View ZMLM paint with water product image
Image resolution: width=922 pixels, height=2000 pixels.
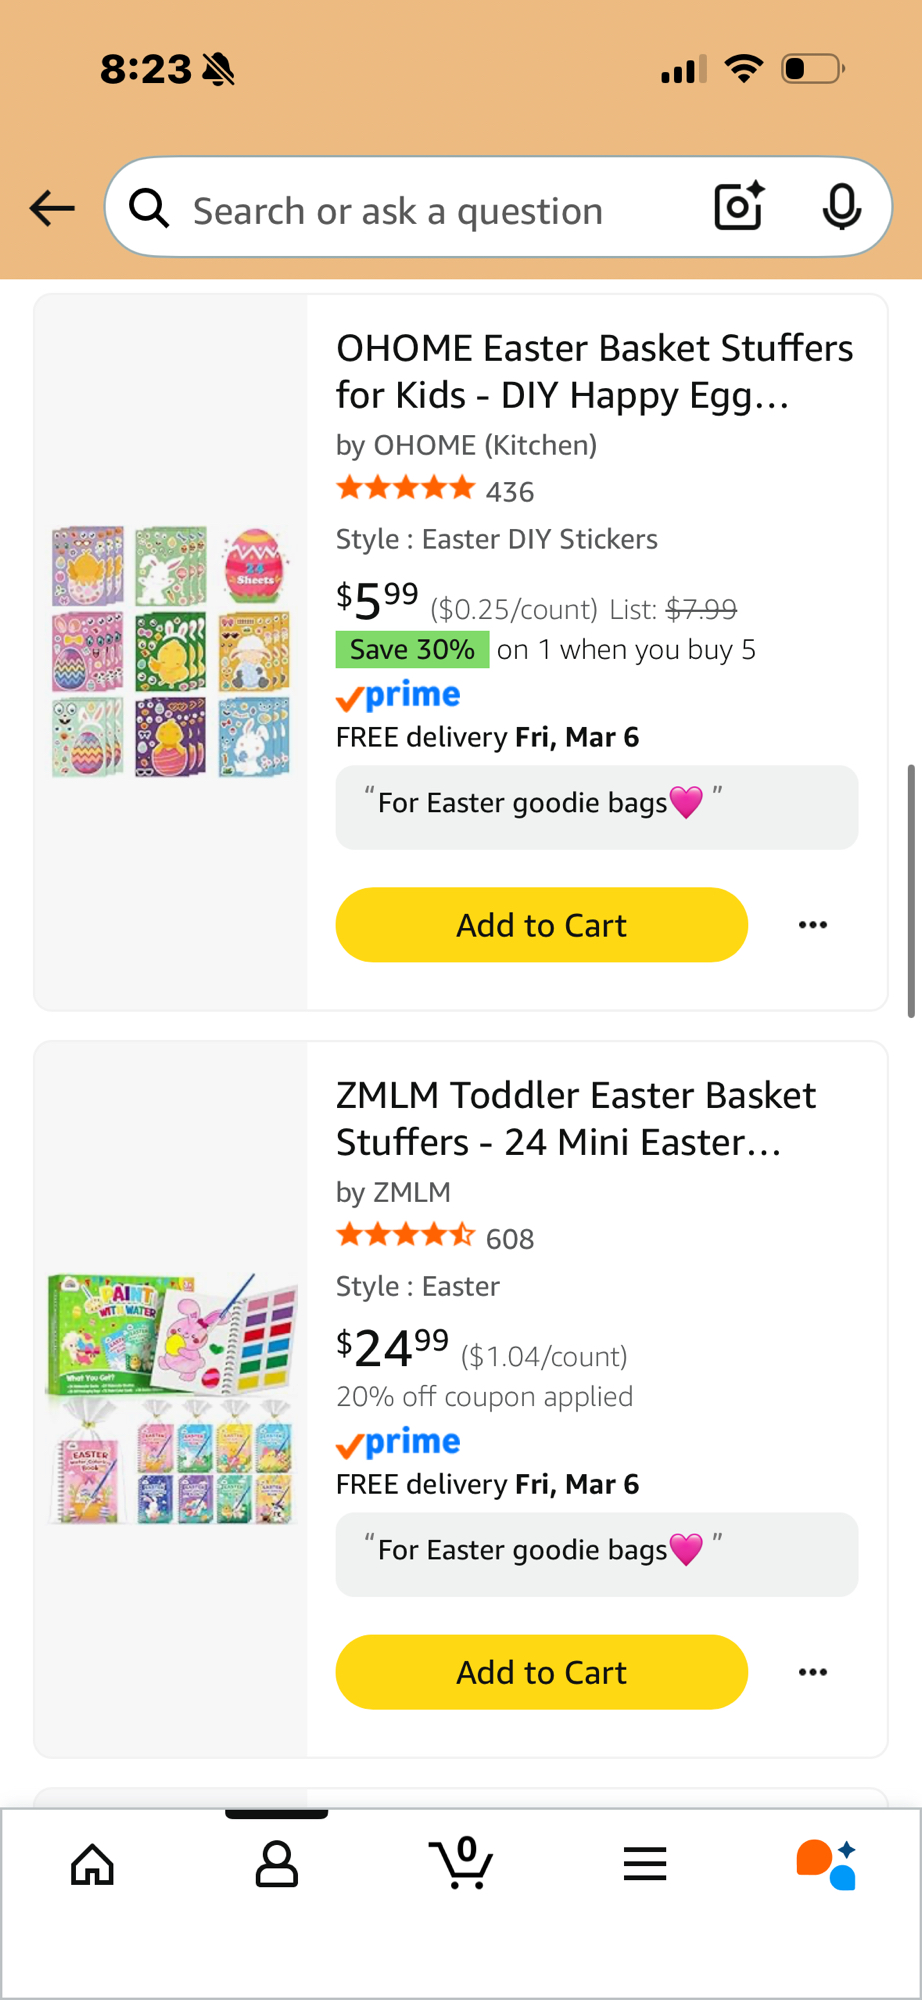pos(171,1399)
